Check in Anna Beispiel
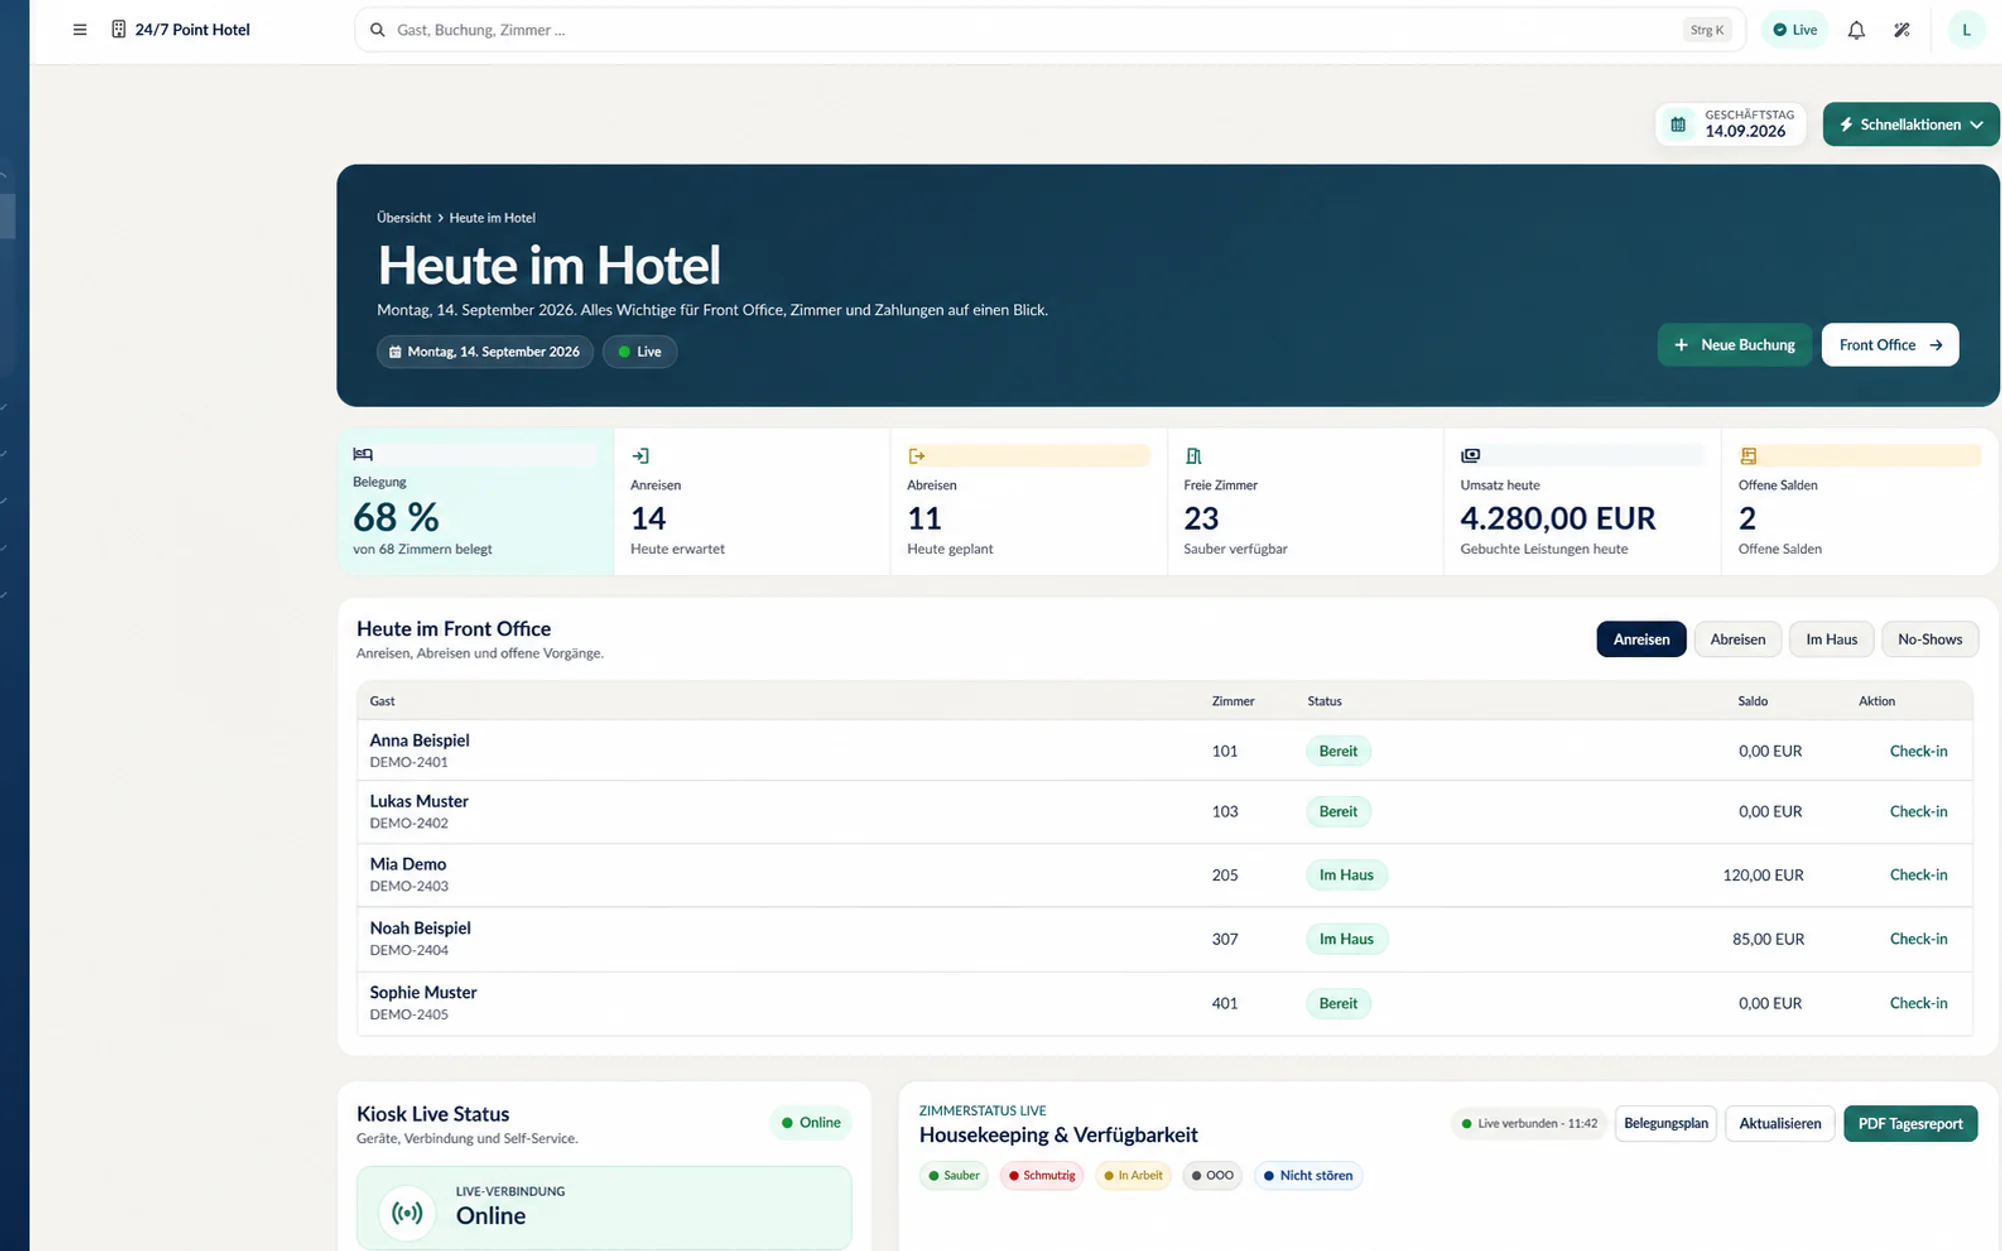The image size is (2002, 1251). pyautogui.click(x=1918, y=751)
